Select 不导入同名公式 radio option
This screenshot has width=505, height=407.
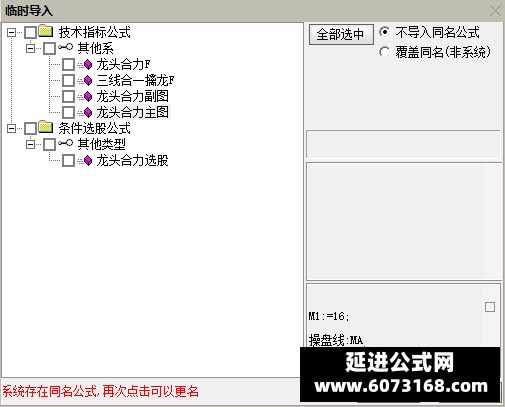tap(384, 32)
